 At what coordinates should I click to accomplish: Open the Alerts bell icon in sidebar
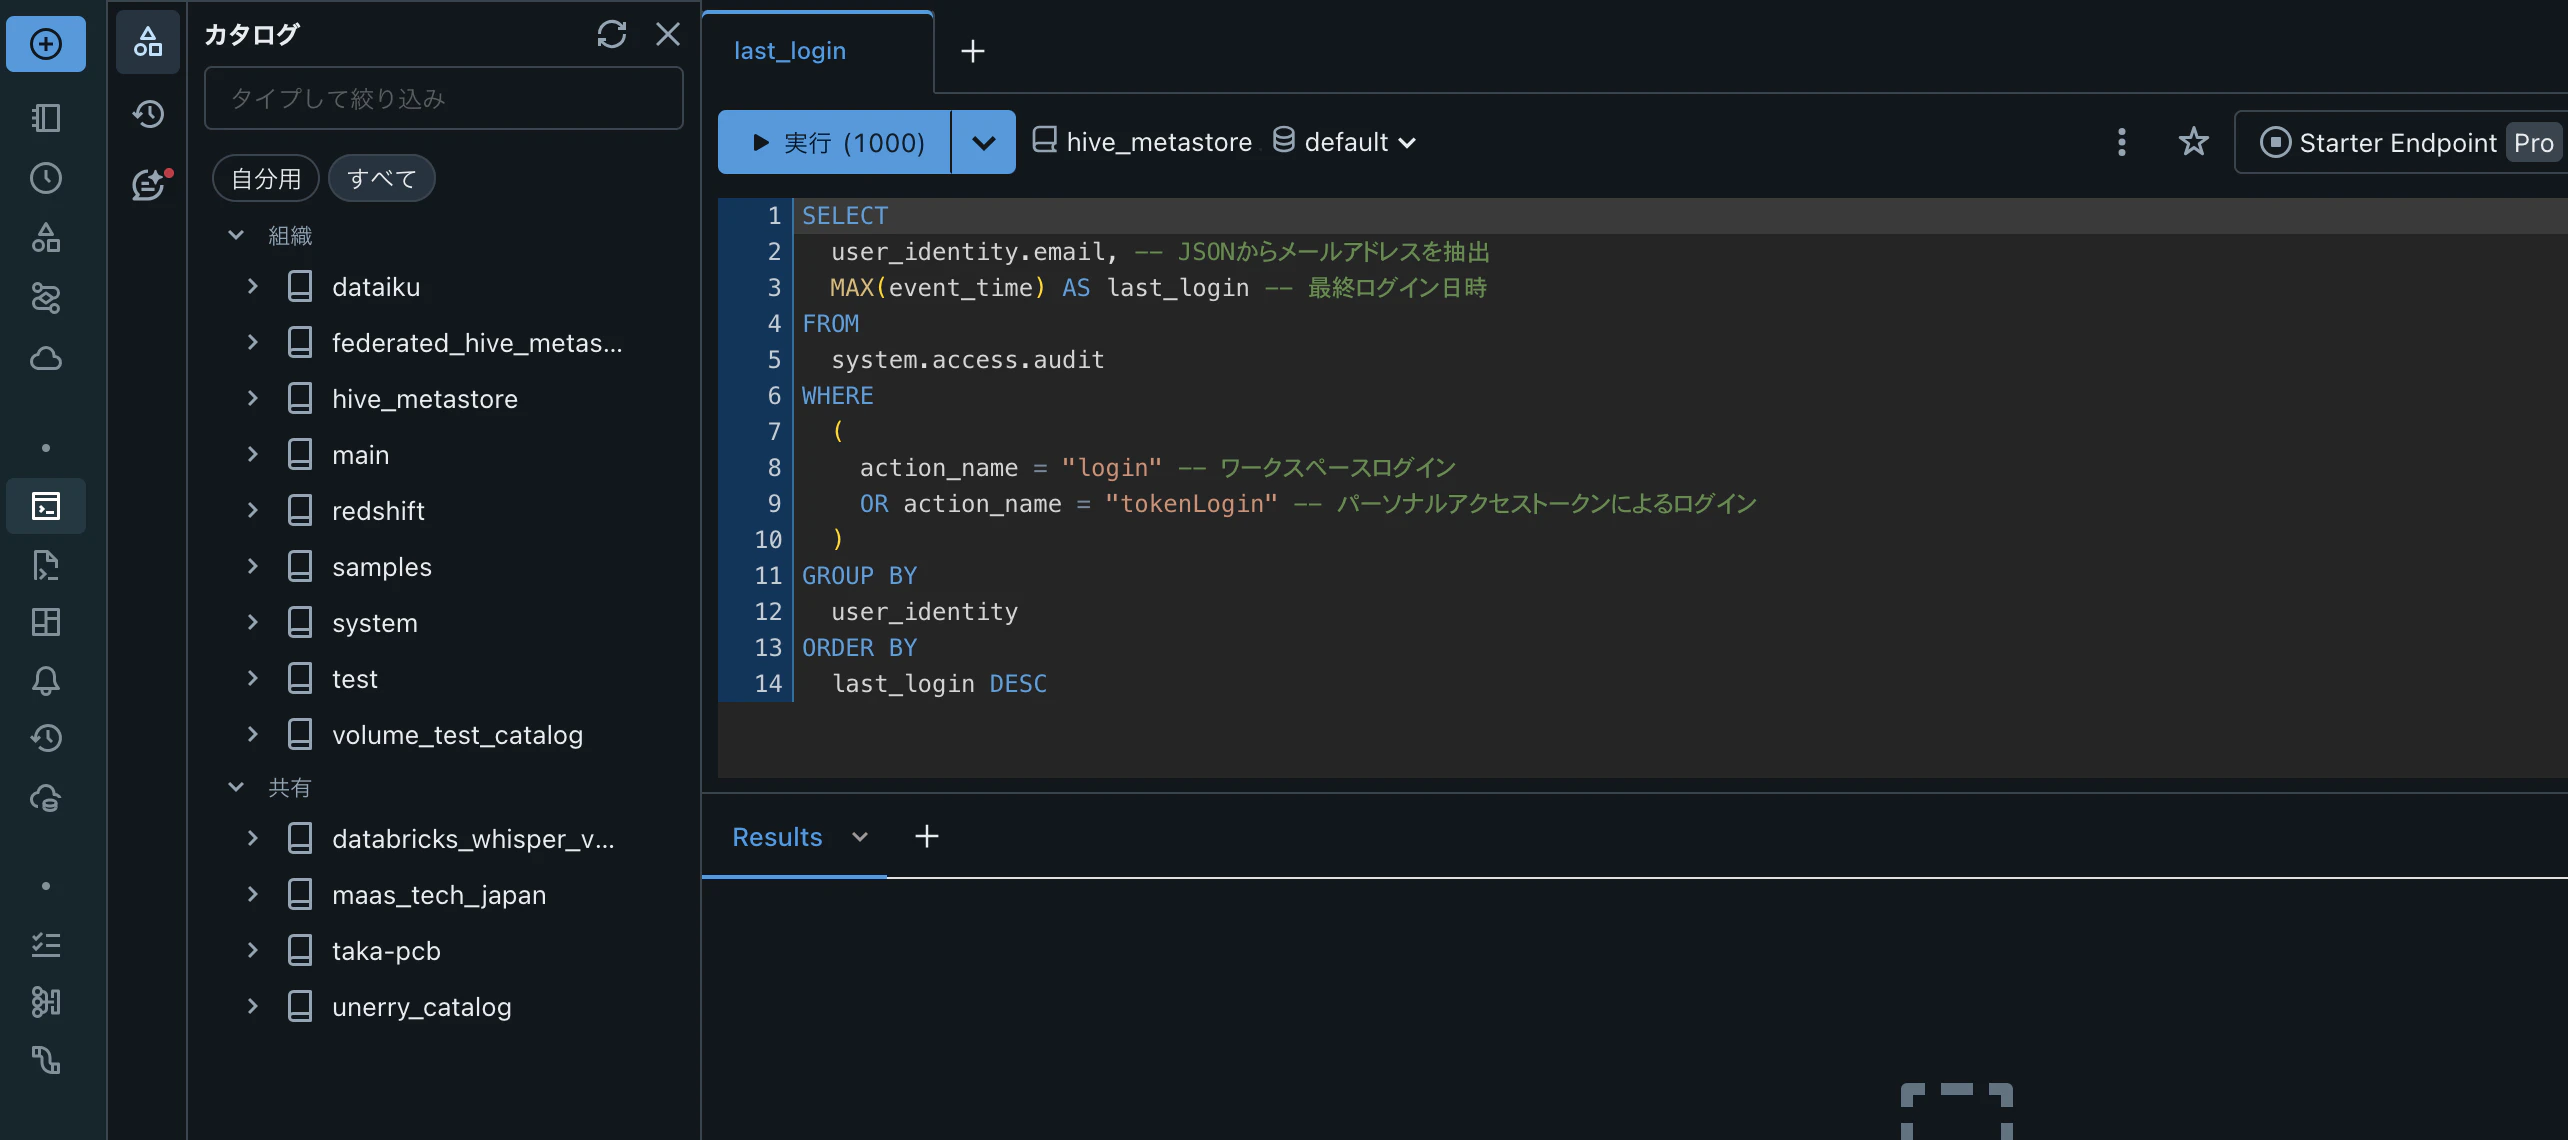pyautogui.click(x=46, y=681)
